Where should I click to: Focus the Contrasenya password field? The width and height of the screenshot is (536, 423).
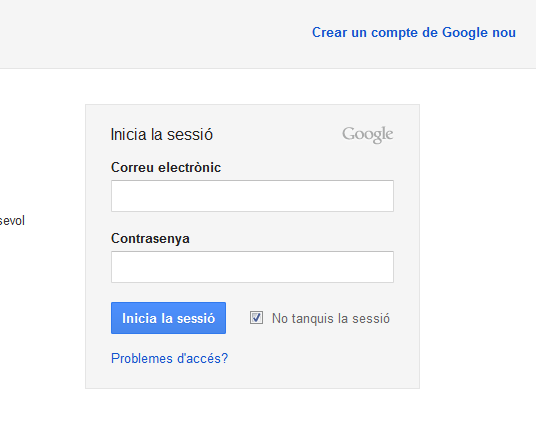pyautogui.click(x=252, y=267)
